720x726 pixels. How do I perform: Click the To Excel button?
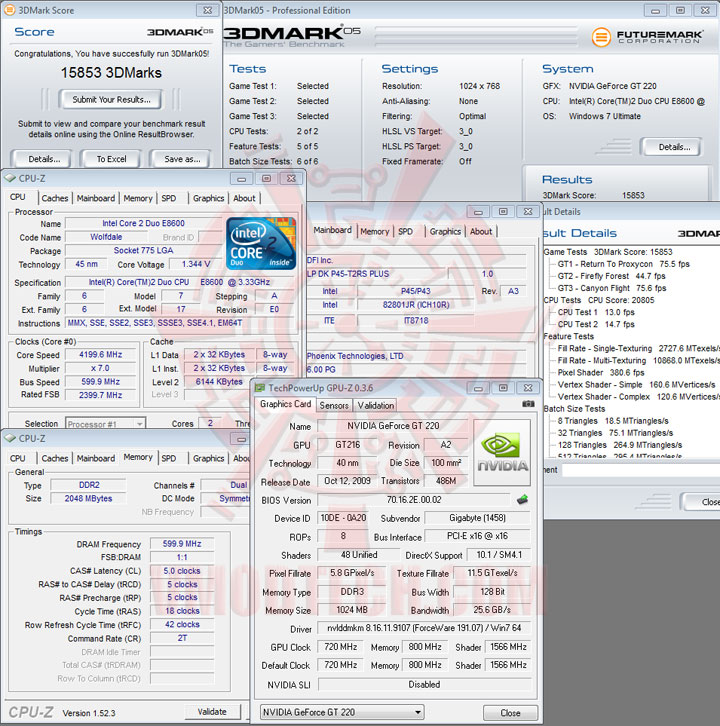pos(111,159)
